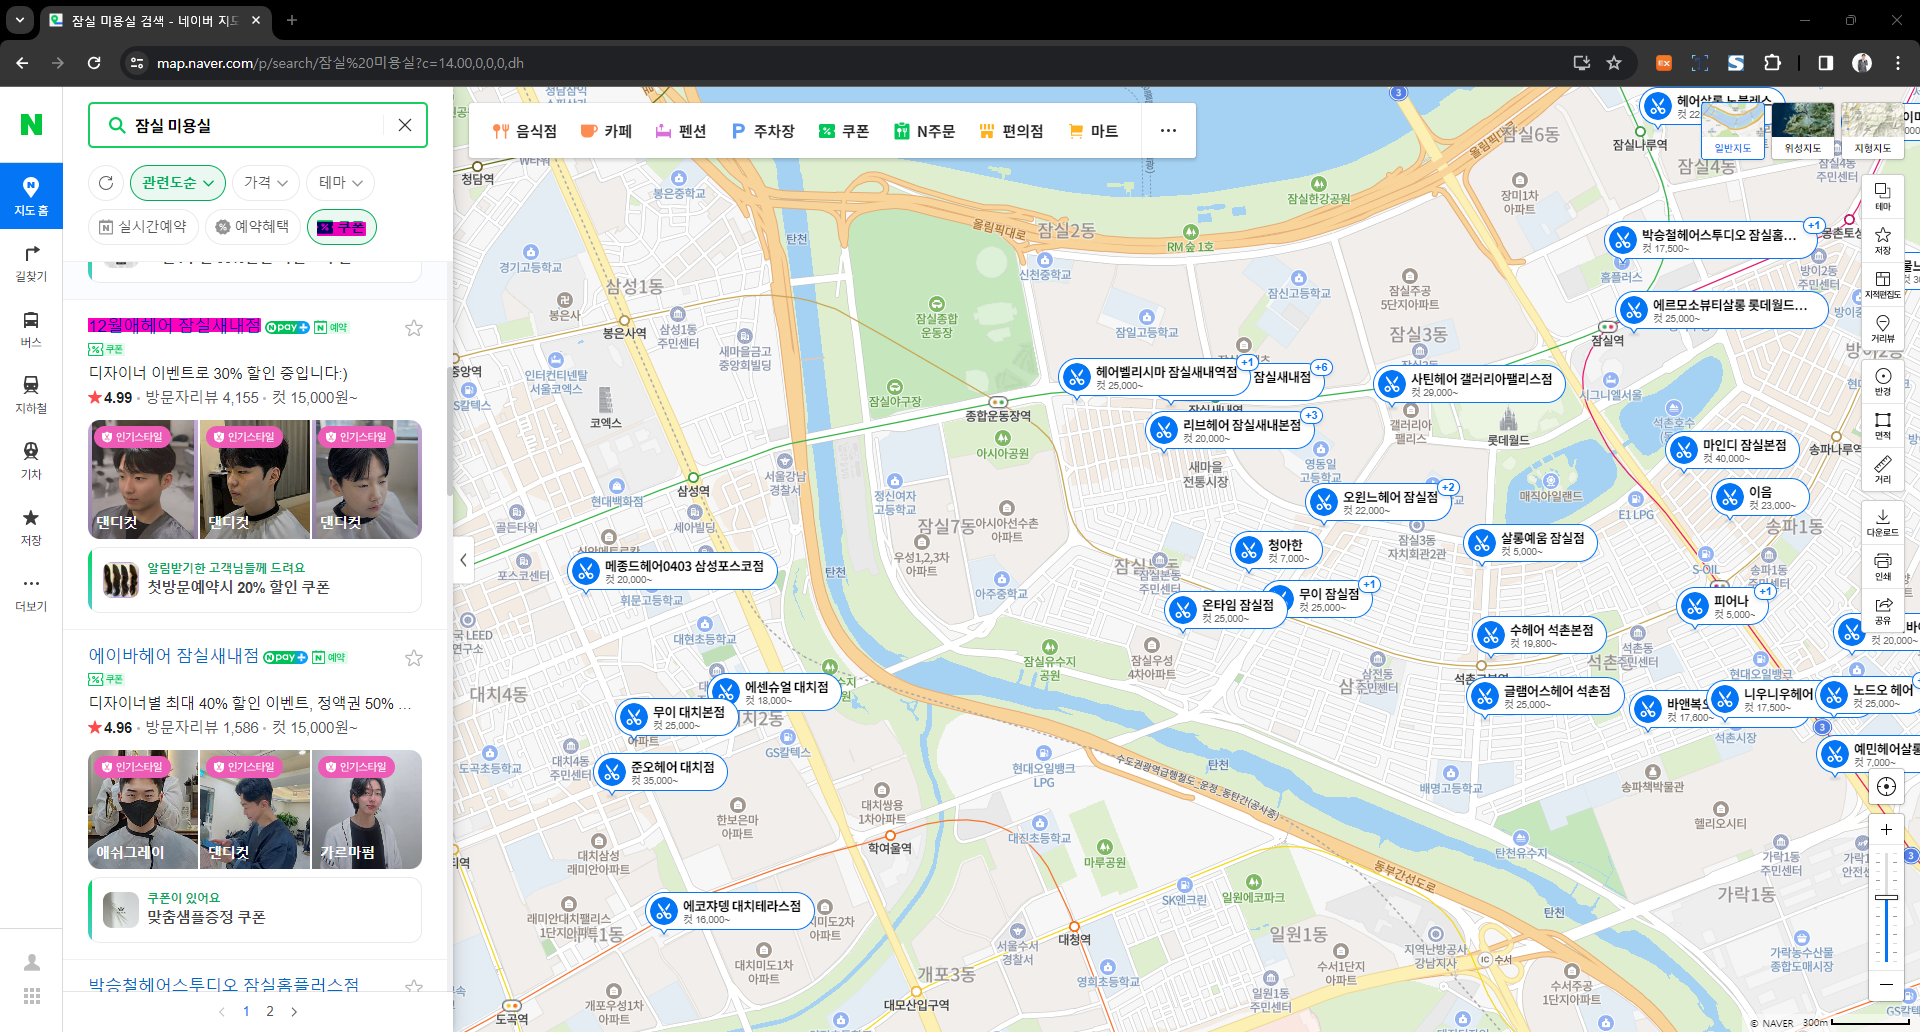Go to results page 2
The width and height of the screenshot is (1920, 1032).
click(270, 1011)
